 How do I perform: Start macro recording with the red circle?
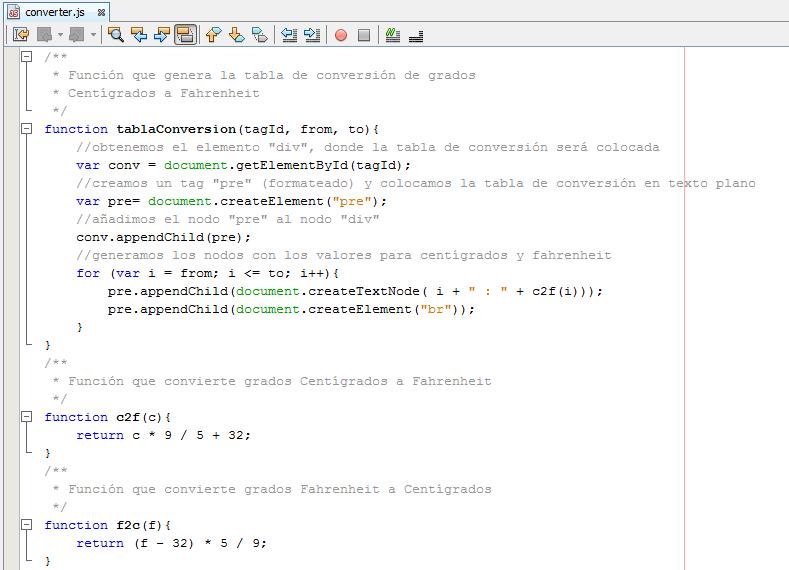pyautogui.click(x=341, y=35)
